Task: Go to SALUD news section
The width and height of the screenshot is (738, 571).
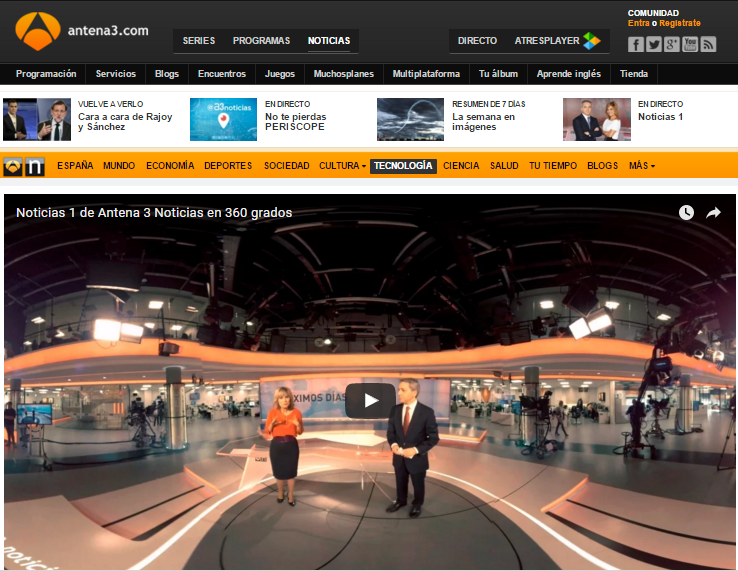Action: pos(504,166)
